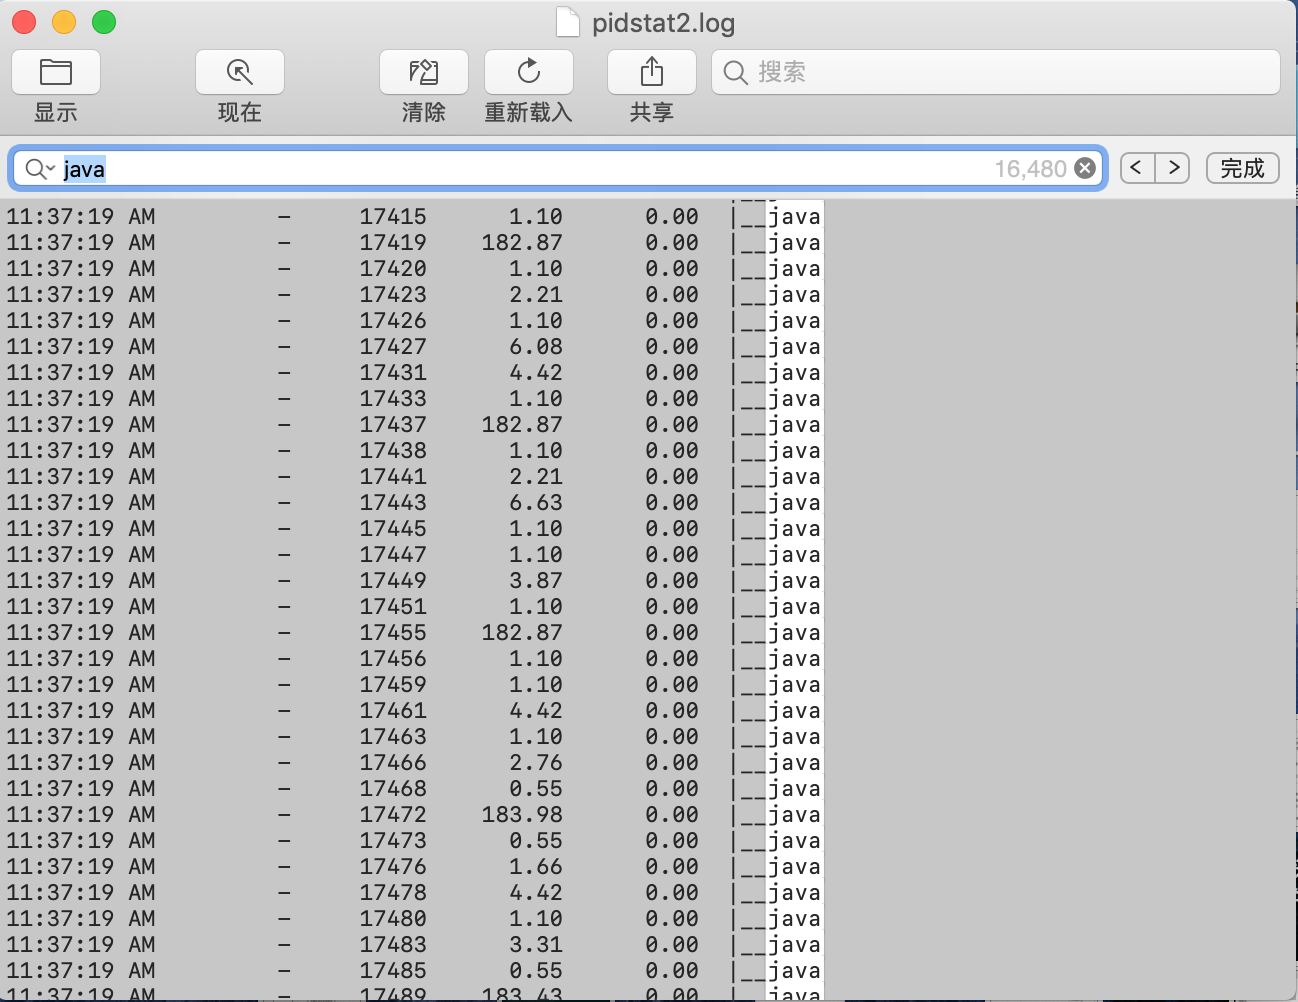Image resolution: width=1298 pixels, height=1002 pixels.
Task: Select value 2.76 in row 17466
Action: tap(536, 762)
